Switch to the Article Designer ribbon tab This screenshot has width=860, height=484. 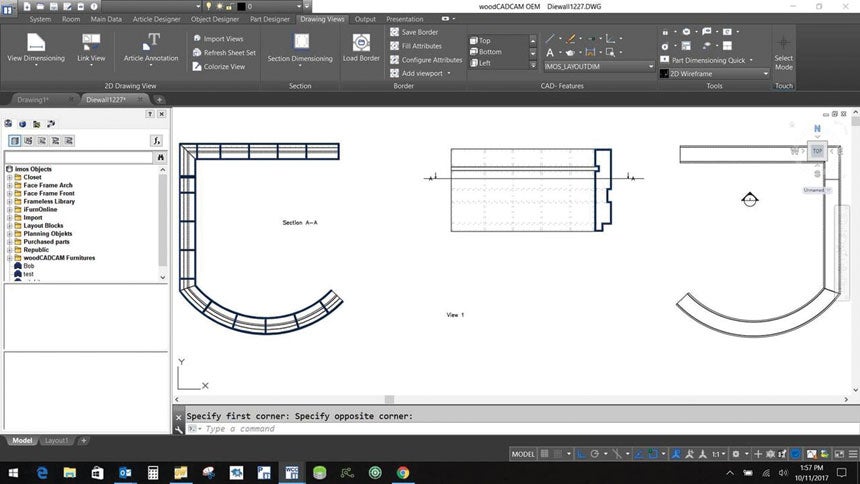tap(156, 19)
